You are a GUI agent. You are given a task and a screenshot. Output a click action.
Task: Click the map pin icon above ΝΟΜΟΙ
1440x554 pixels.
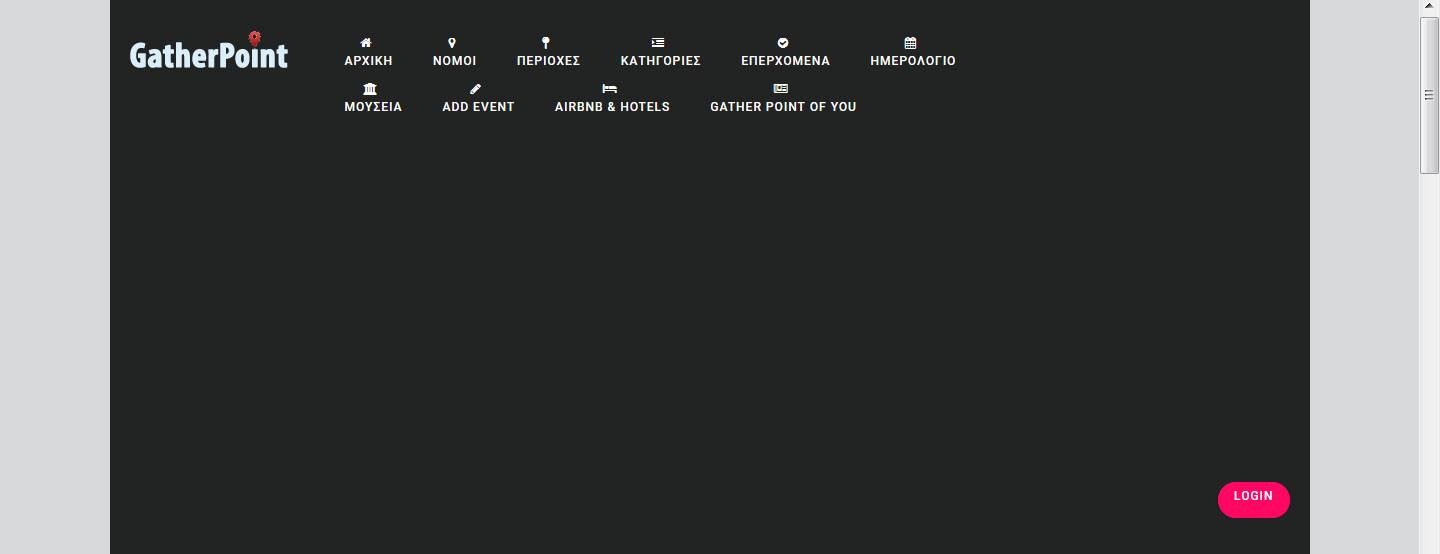point(452,43)
